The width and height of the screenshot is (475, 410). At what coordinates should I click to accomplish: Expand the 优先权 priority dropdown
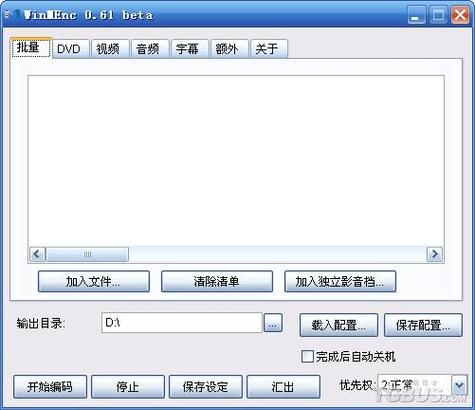(x=459, y=386)
